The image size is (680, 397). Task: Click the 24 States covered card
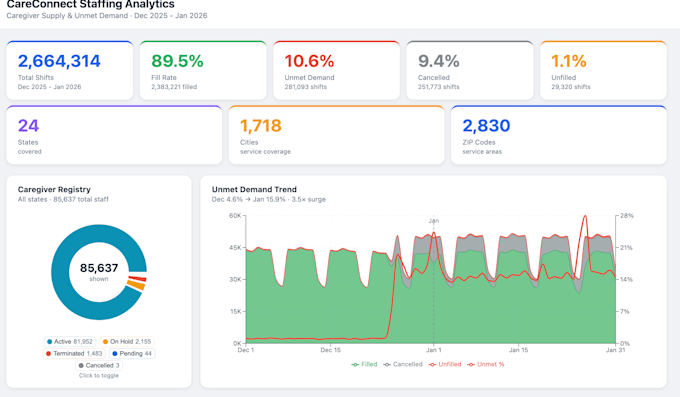[114, 135]
